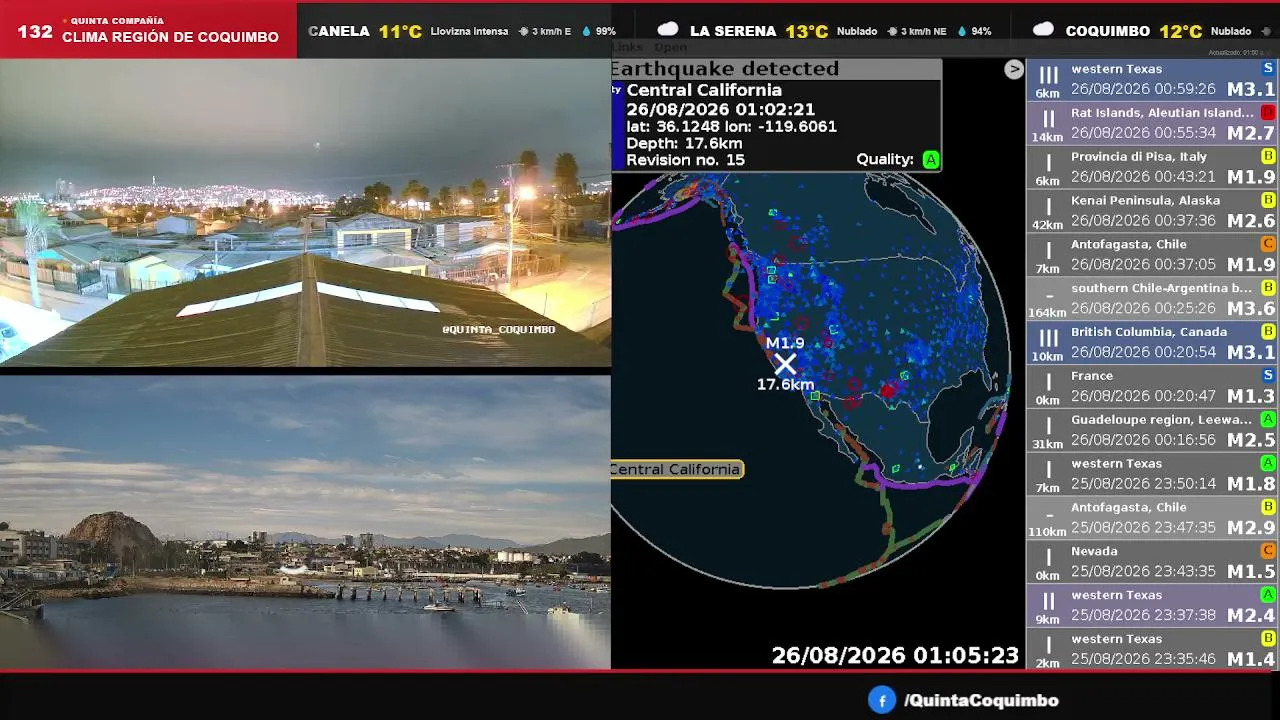
Task: Click the II intensity icon on western Texas M2.4
Action: click(x=1048, y=601)
